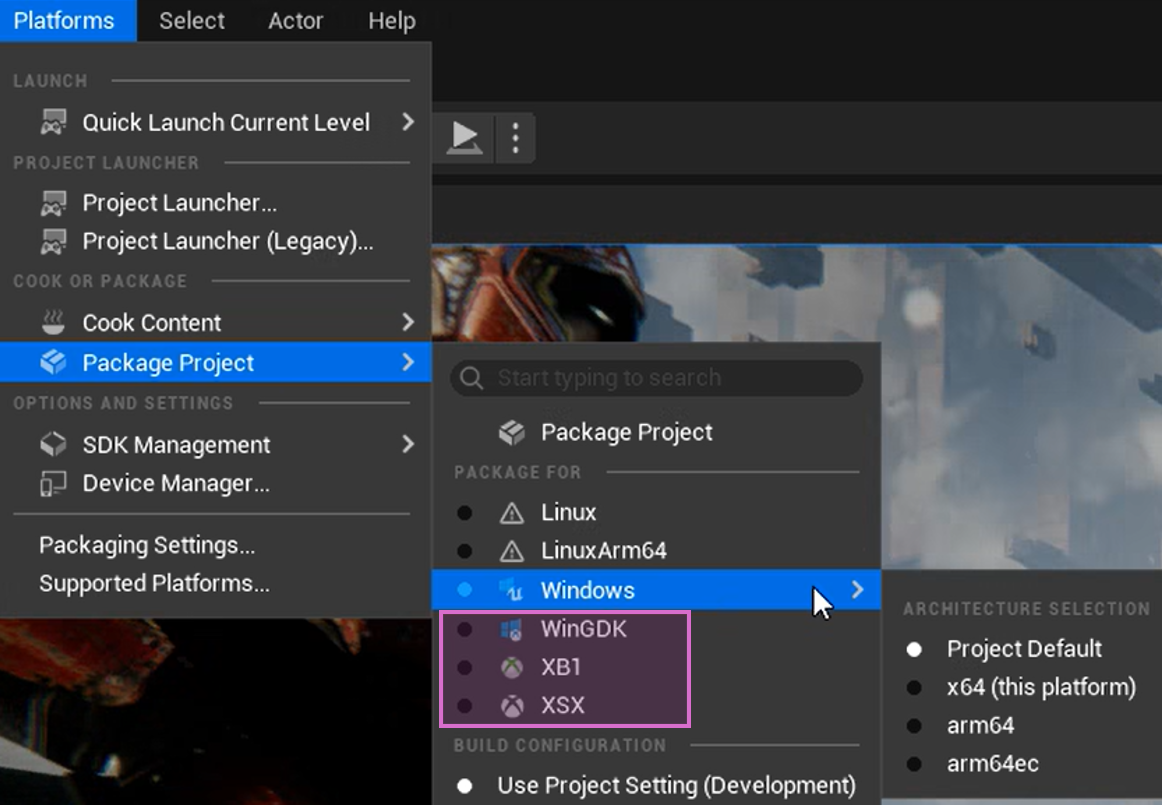The width and height of the screenshot is (1162, 805).
Task: Click the XB1 Xbox sphere icon
Action: tap(513, 667)
